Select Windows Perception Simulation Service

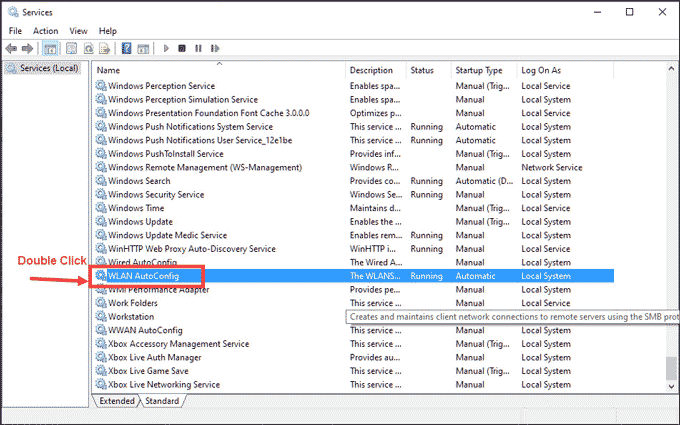[x=183, y=99]
